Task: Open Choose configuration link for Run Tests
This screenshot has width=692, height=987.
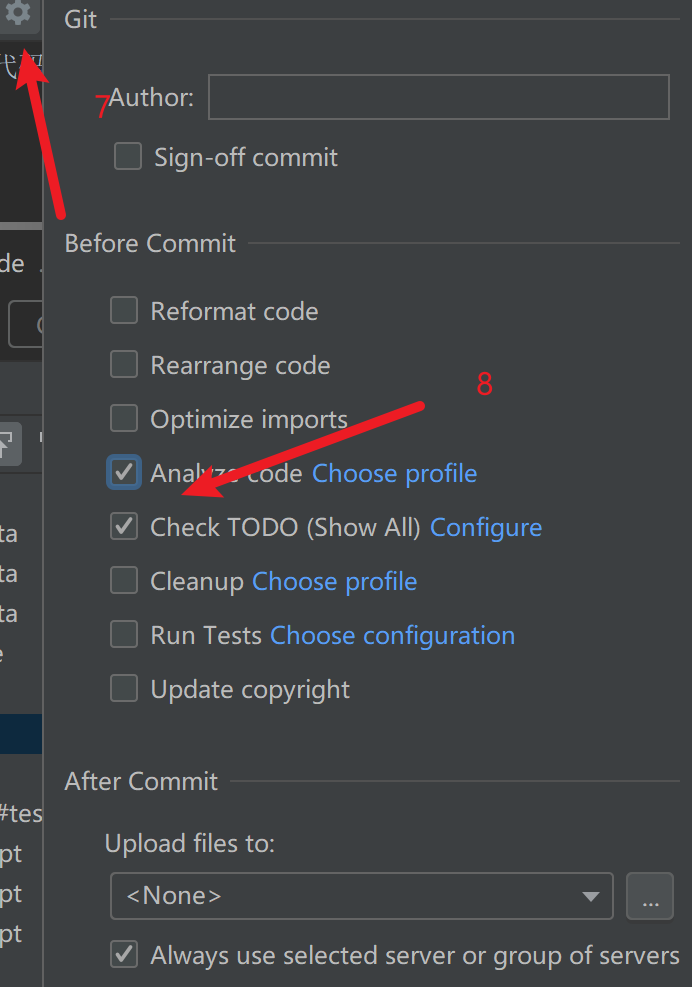Action: click(x=392, y=635)
